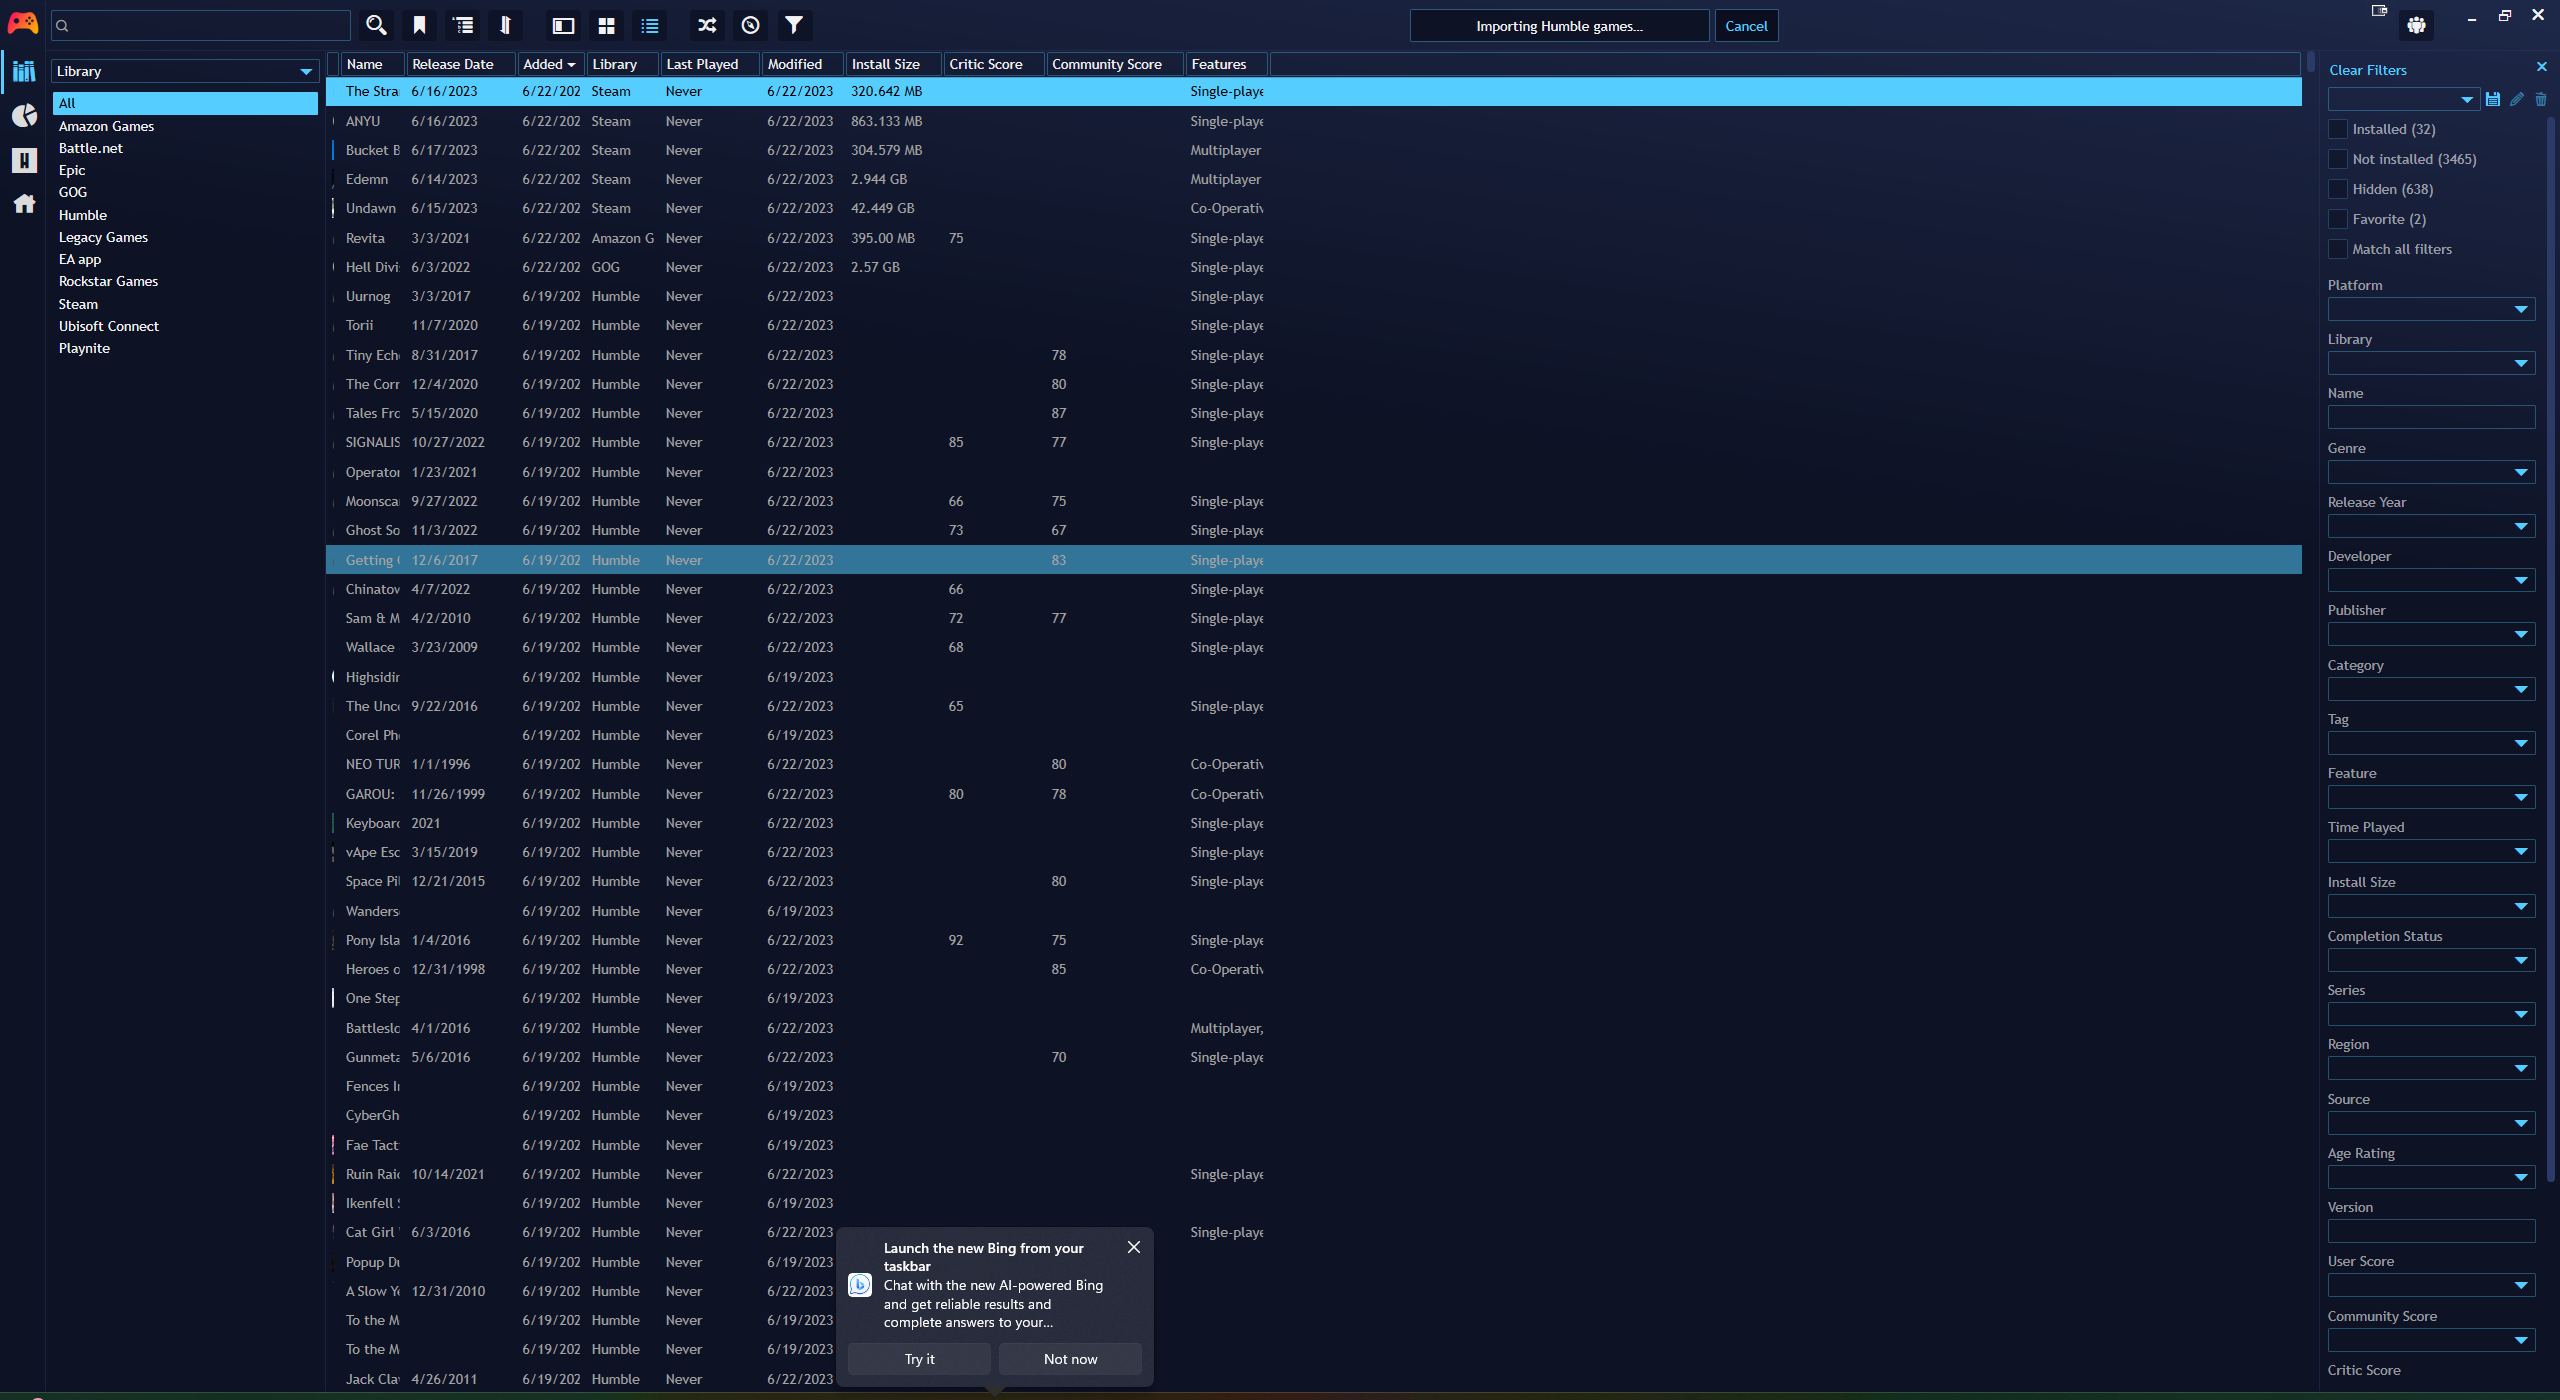
Task: Open statistics pie chart sidebar icon
Action: point(24,116)
